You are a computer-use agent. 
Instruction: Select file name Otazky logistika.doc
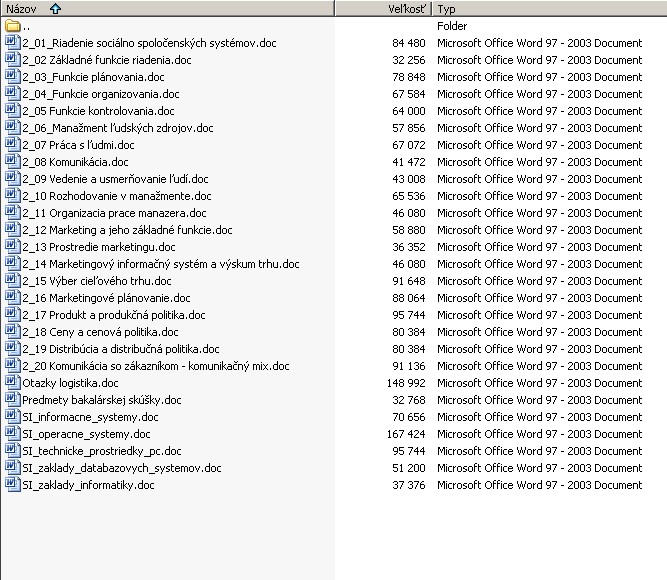pyautogui.click(x=70, y=383)
